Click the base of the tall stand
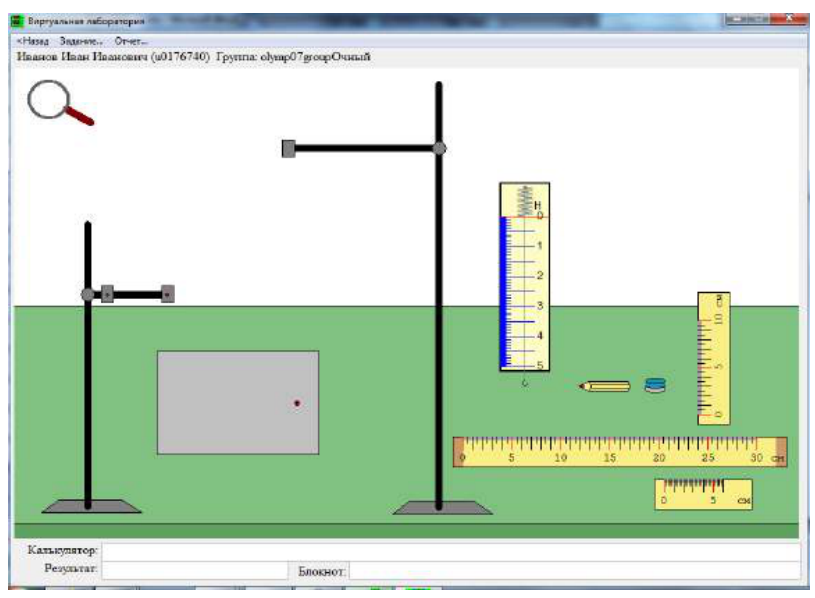This screenshot has width=815, height=598. click(442, 508)
